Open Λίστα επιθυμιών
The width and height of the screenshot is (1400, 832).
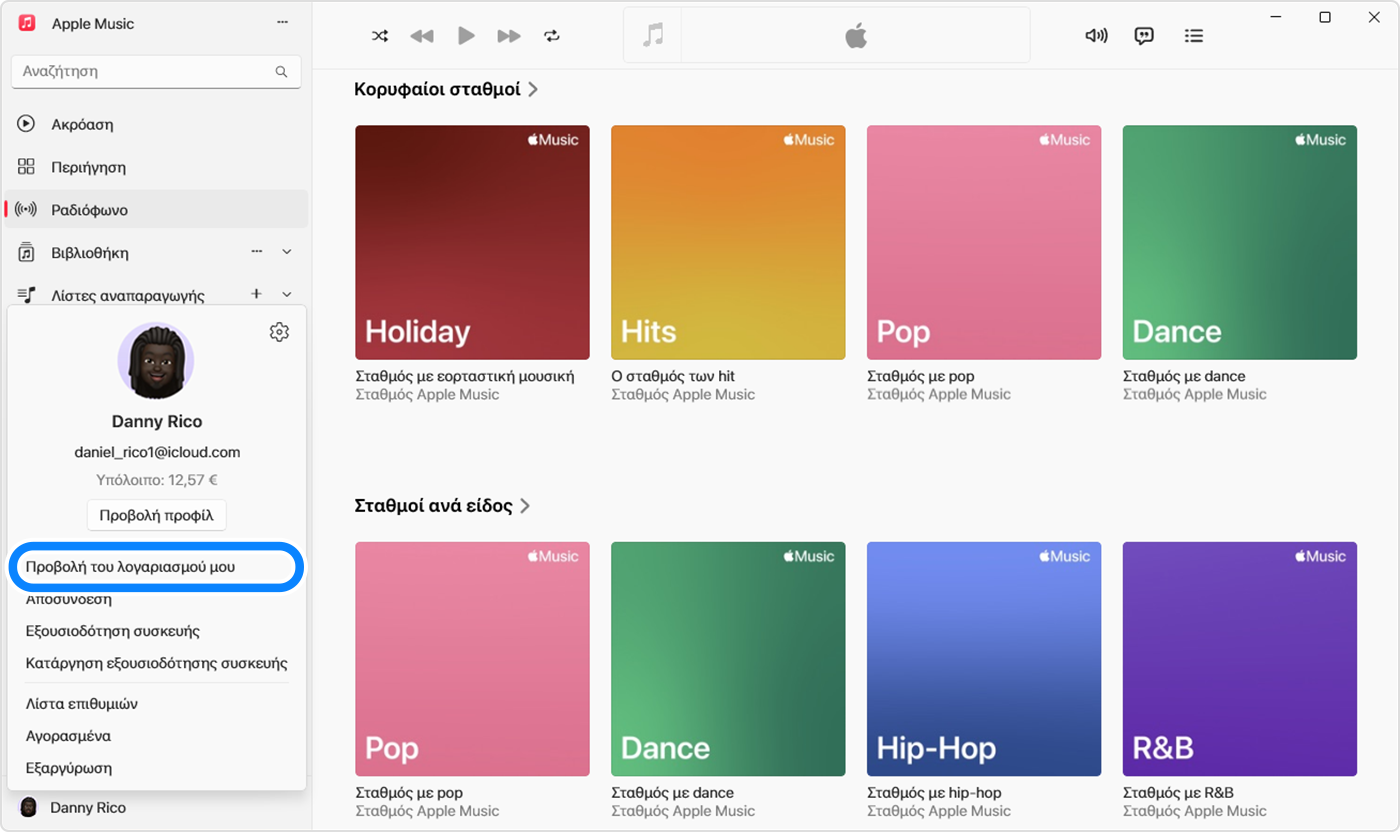(x=82, y=704)
